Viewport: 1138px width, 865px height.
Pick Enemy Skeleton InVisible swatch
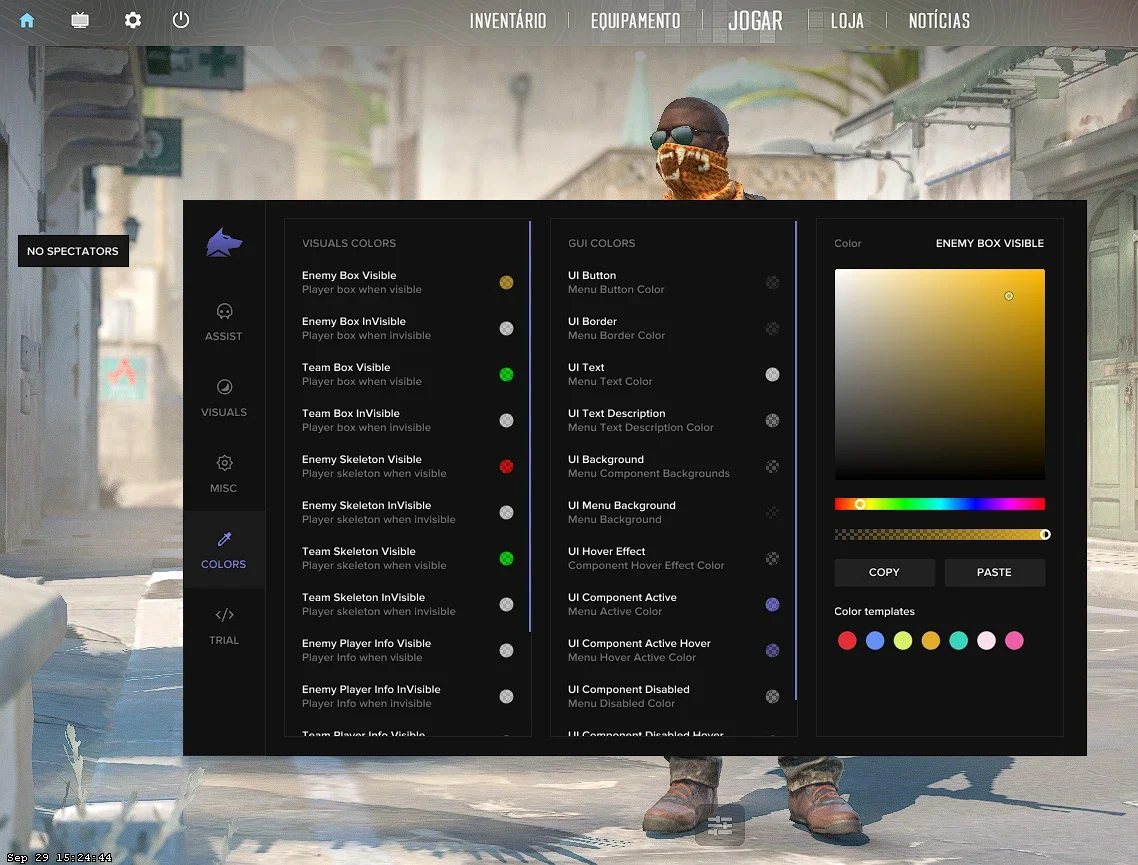(507, 512)
